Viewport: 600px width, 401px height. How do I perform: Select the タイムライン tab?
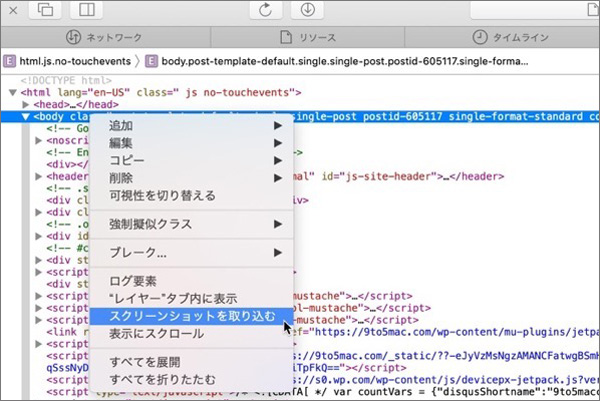coord(510,36)
